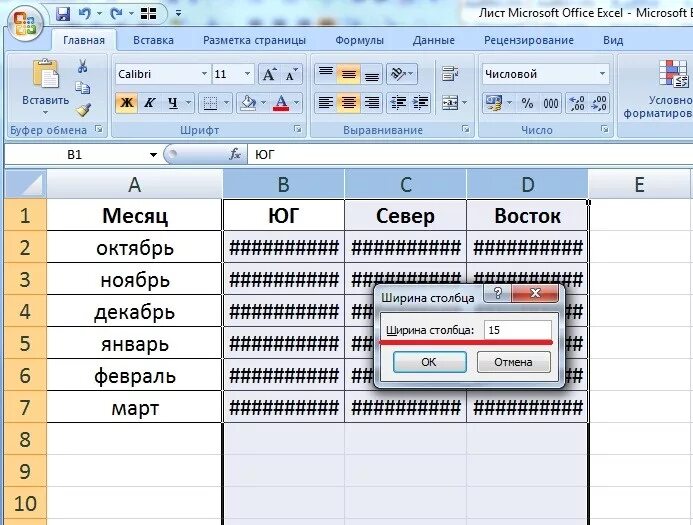Align cell content to the bottom

(x=372, y=74)
